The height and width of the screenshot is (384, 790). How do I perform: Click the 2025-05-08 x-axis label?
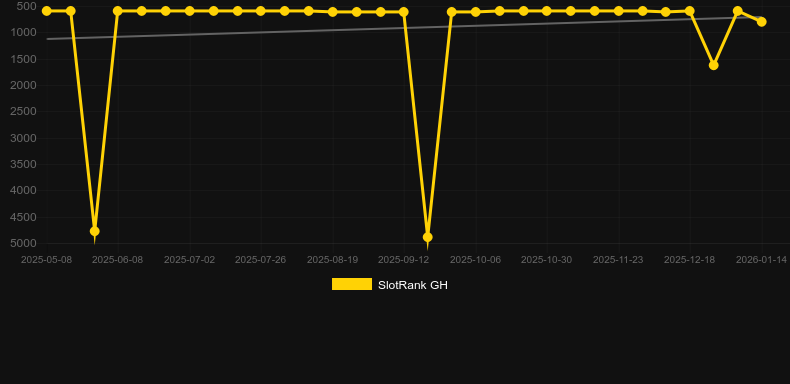[x=46, y=260]
